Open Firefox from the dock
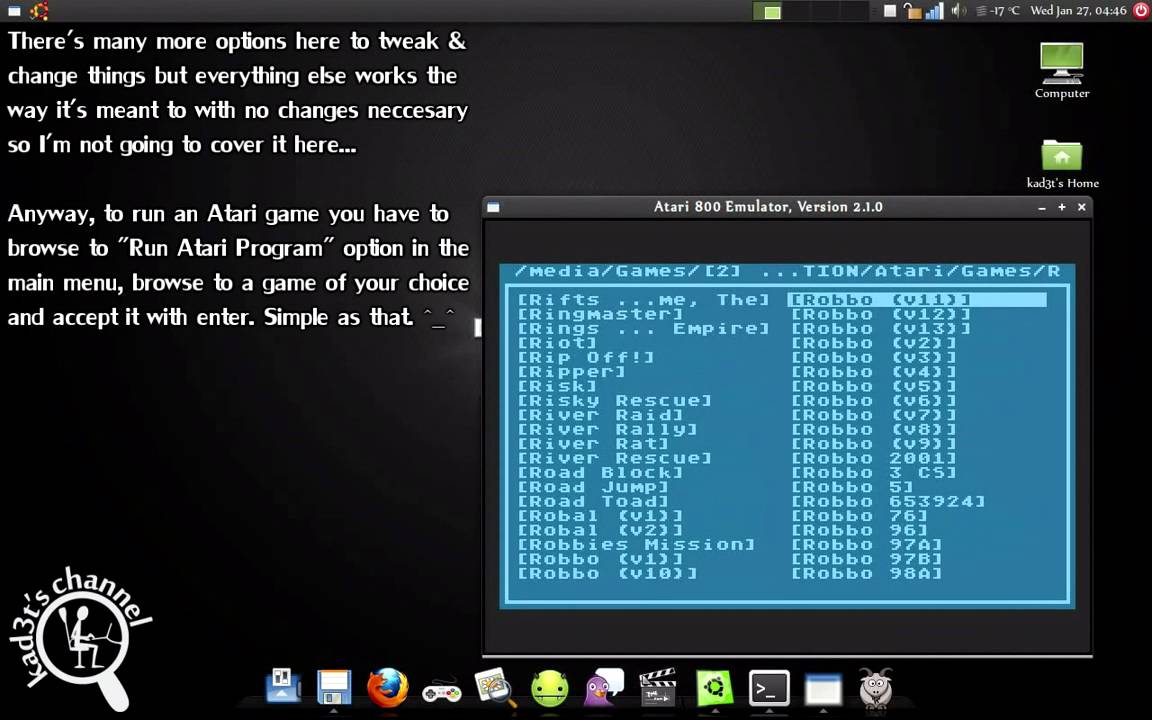Viewport: 1152px width, 720px height. pyautogui.click(x=387, y=688)
